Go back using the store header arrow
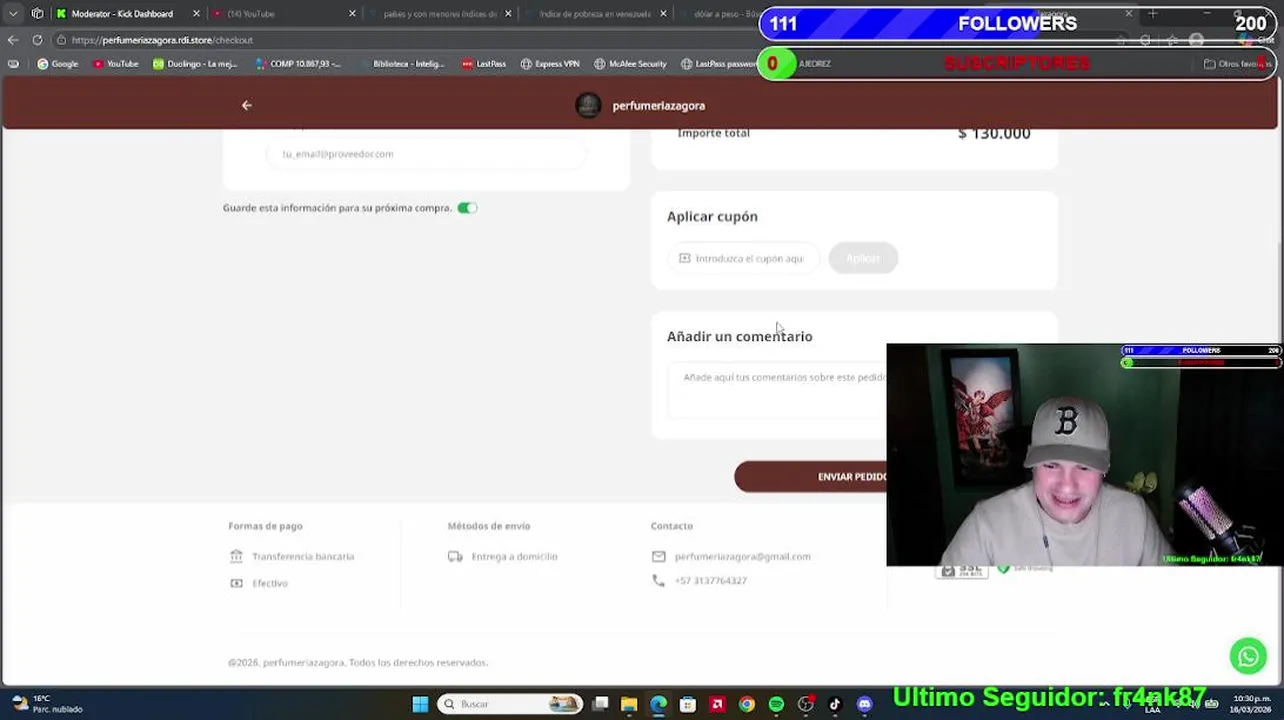This screenshot has height=720, width=1284. (x=247, y=105)
